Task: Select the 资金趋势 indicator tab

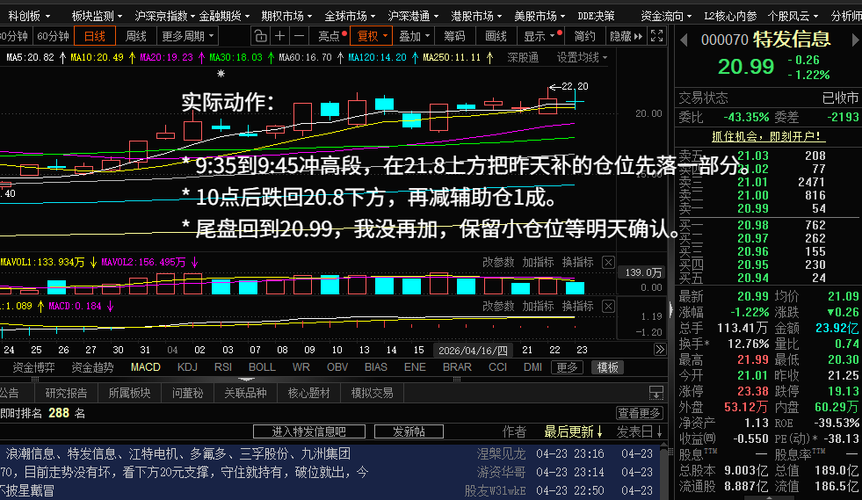Action: [92, 367]
